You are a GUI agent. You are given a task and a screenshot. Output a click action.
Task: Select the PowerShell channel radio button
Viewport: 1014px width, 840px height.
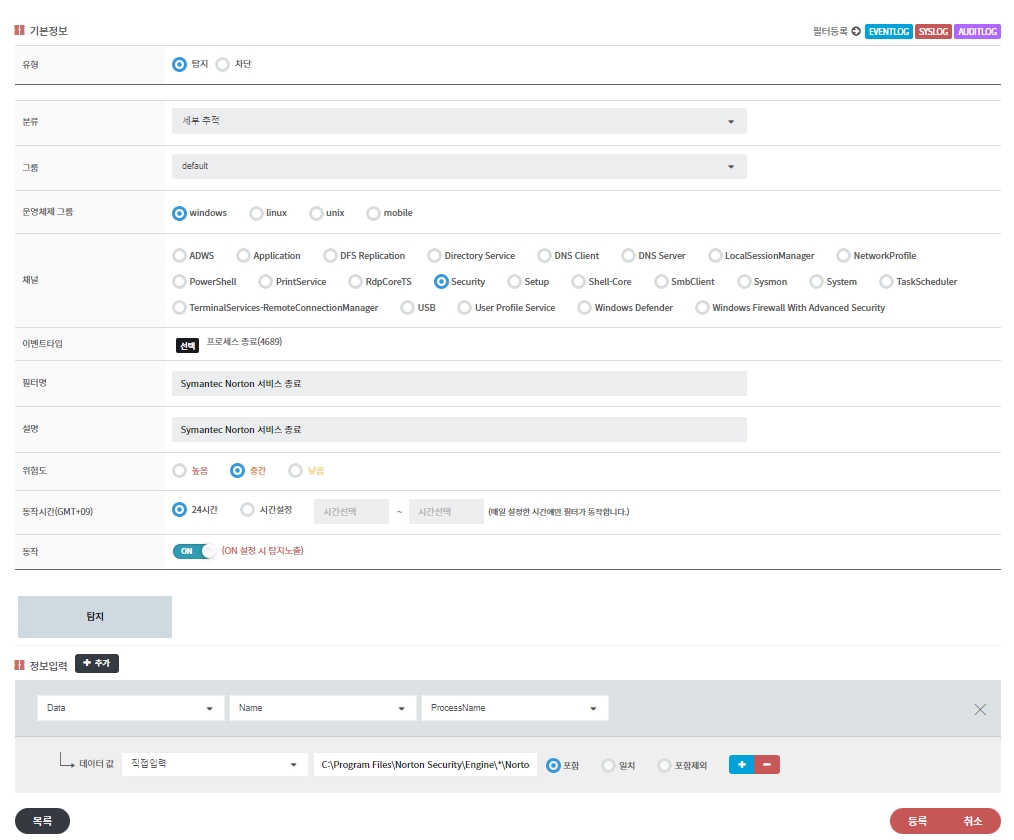click(180, 282)
